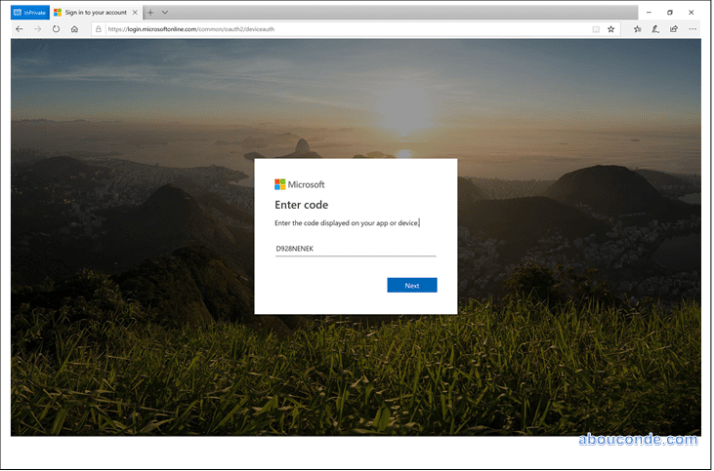Click the browser Back arrow

[x=19, y=29]
